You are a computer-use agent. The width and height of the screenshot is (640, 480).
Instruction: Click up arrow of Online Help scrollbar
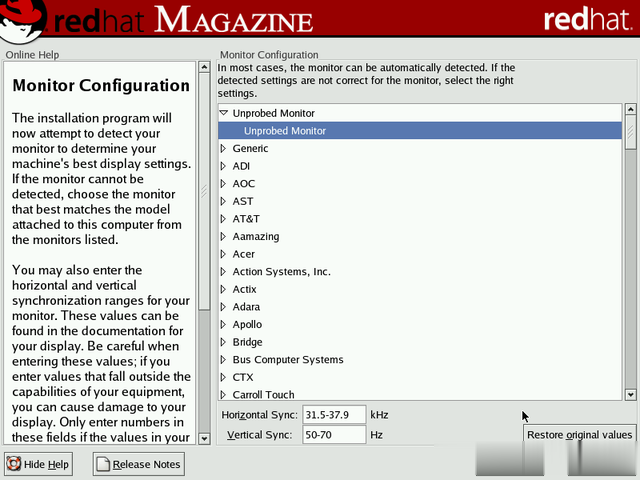coord(204,67)
